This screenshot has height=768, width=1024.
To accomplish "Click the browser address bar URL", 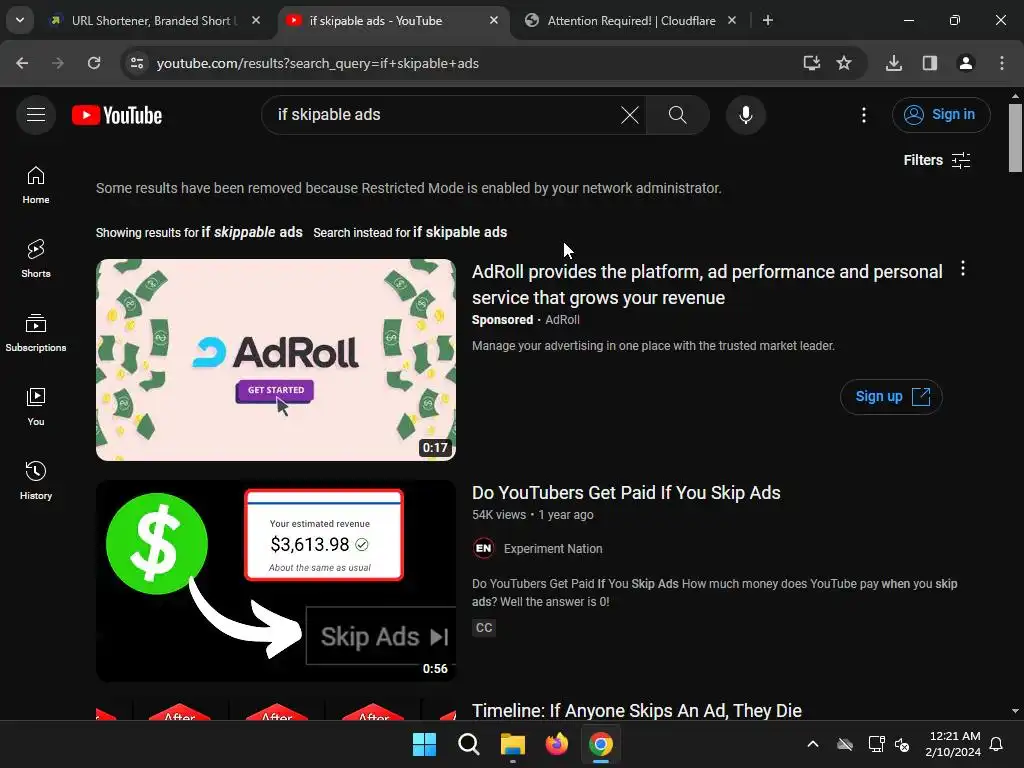I will point(317,63).
